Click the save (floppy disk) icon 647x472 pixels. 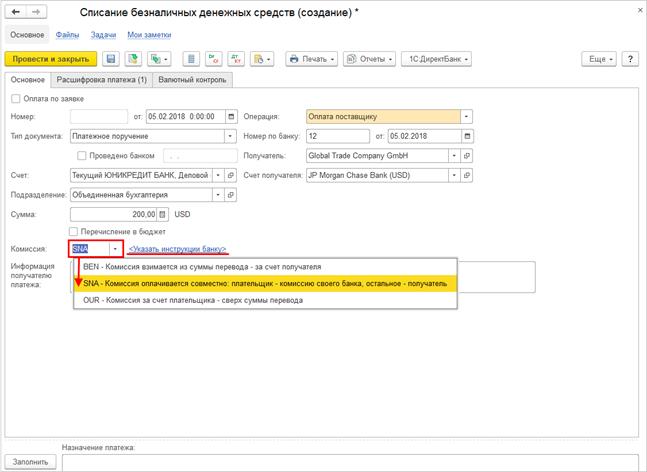click(110, 60)
